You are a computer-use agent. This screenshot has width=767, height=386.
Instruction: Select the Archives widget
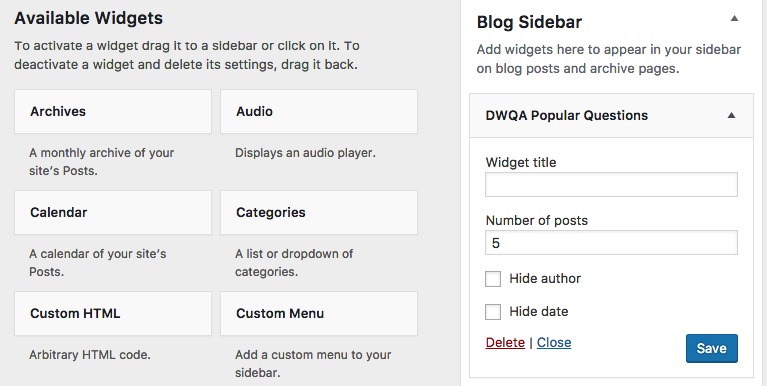[113, 112]
